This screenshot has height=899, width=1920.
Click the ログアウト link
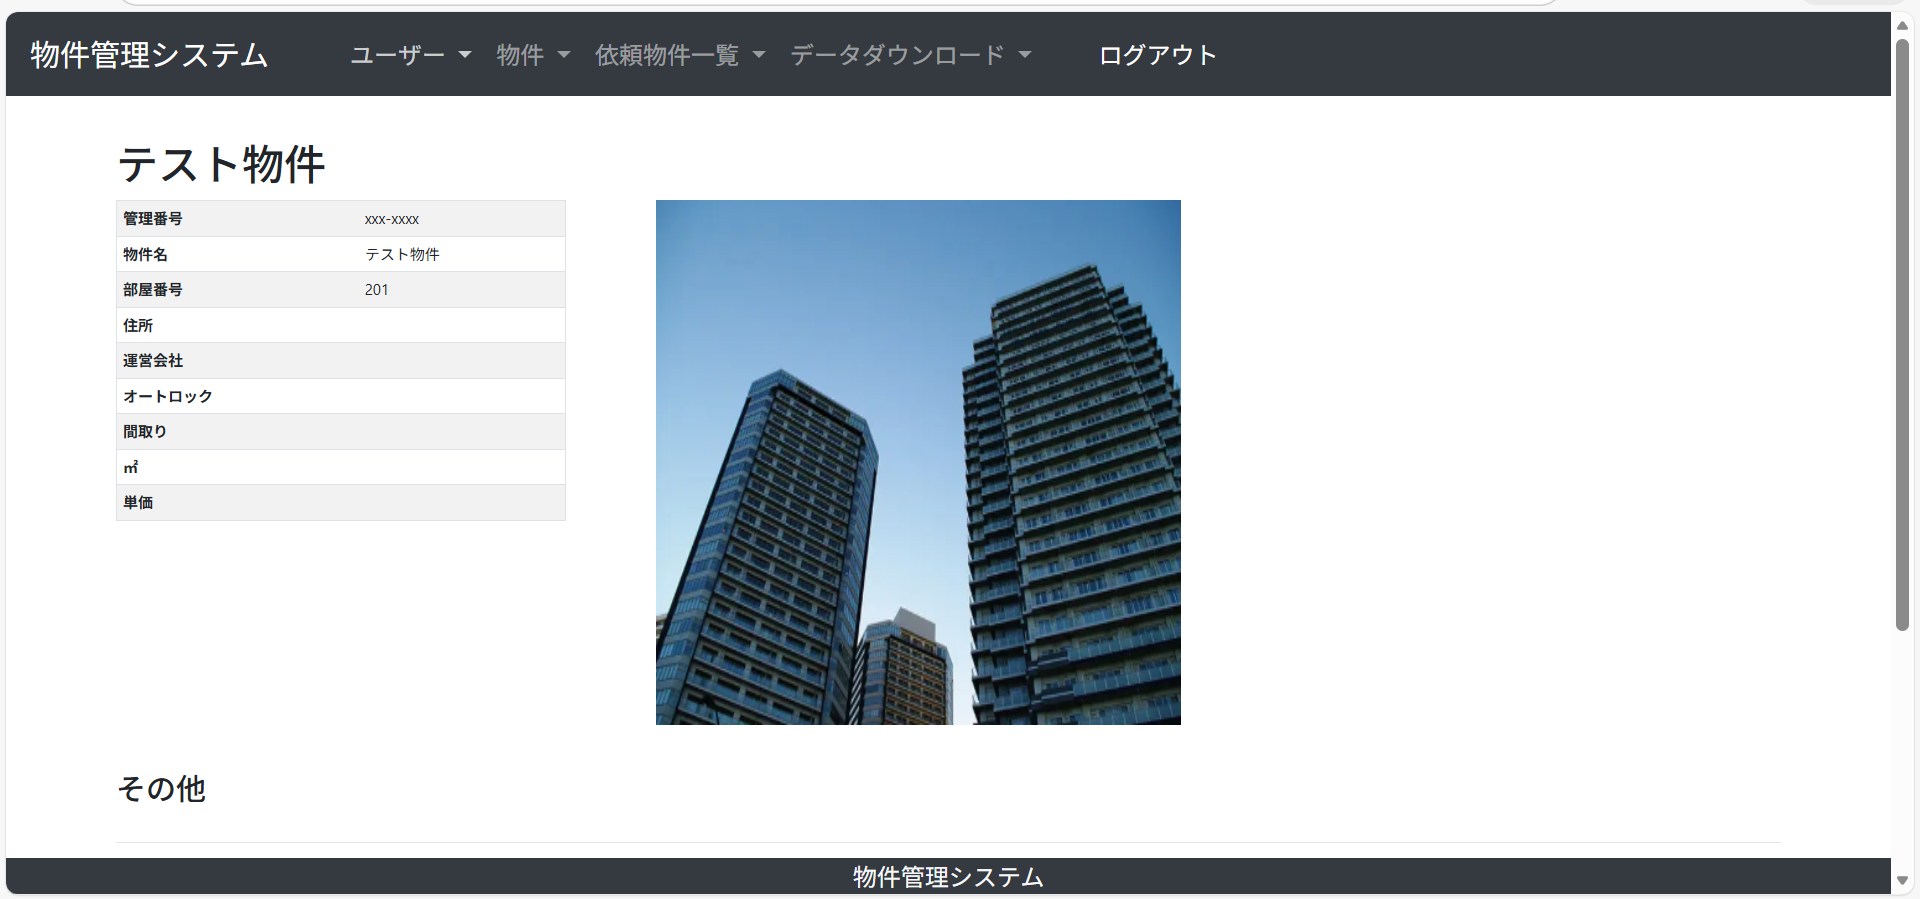click(1157, 55)
